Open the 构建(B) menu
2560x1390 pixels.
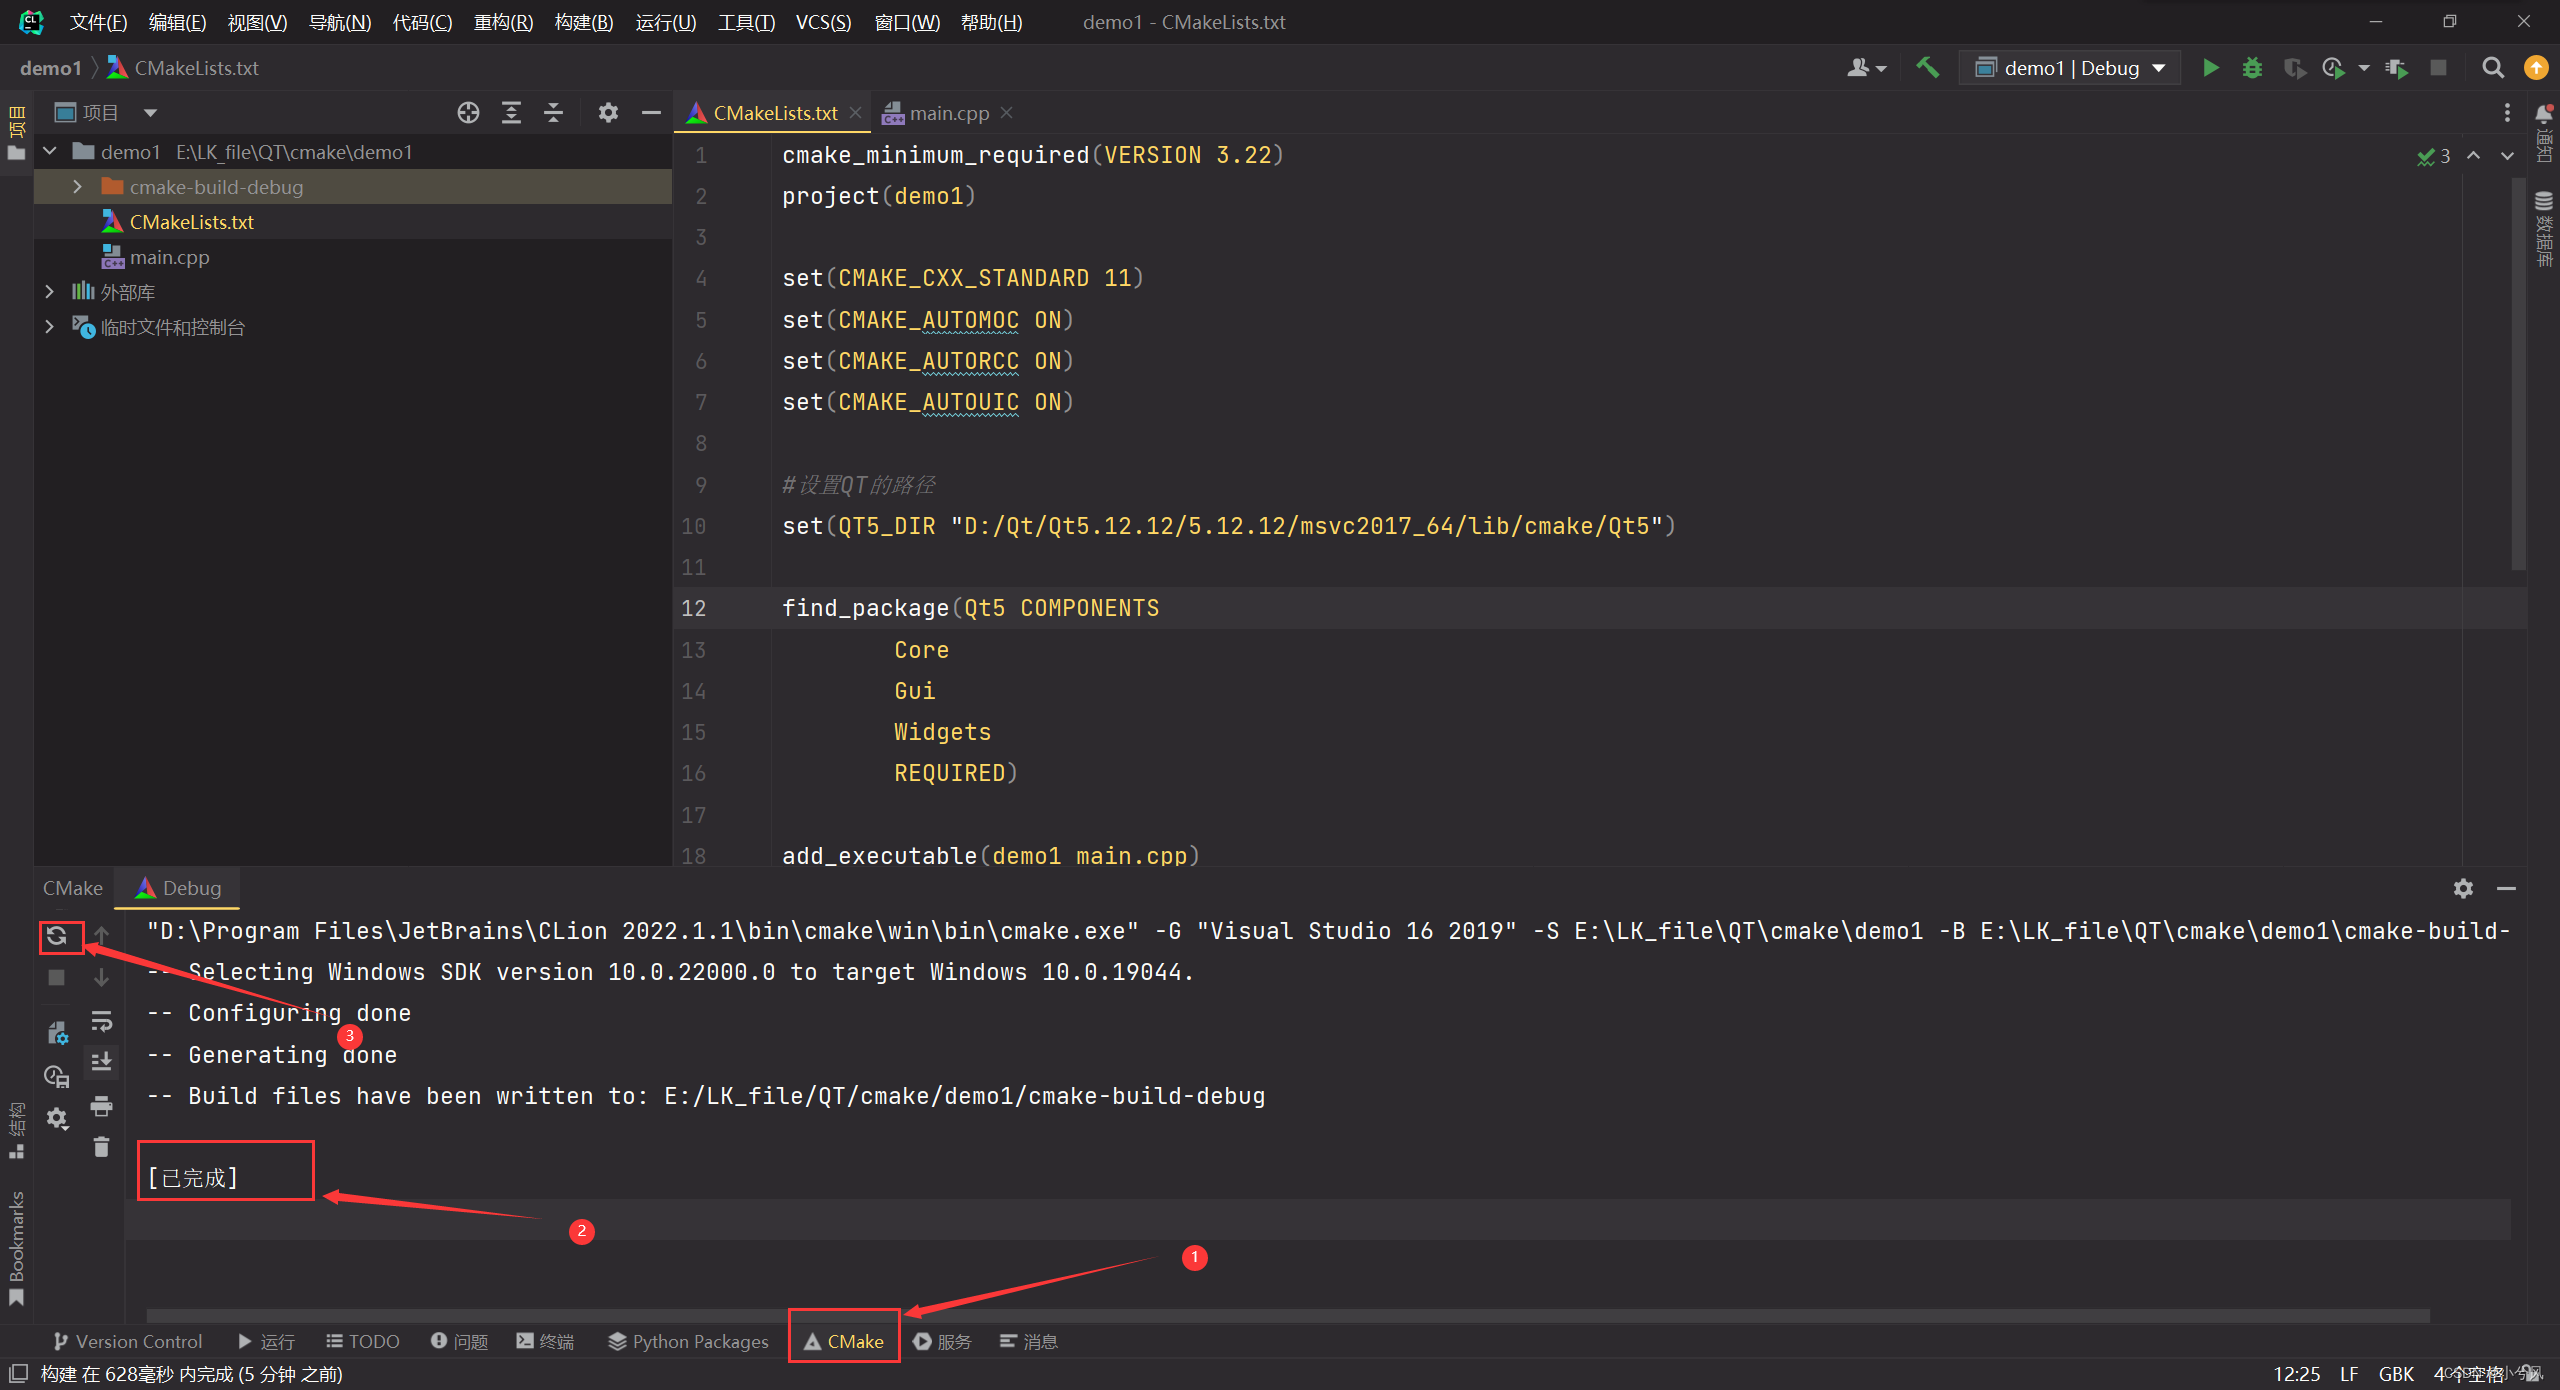tap(583, 22)
